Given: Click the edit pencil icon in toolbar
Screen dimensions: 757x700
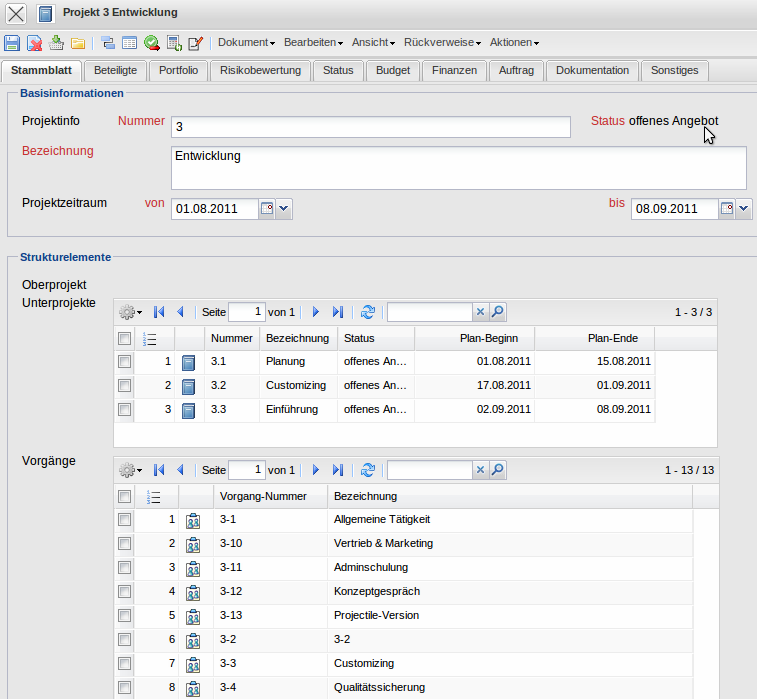Looking at the screenshot, I should [x=196, y=43].
